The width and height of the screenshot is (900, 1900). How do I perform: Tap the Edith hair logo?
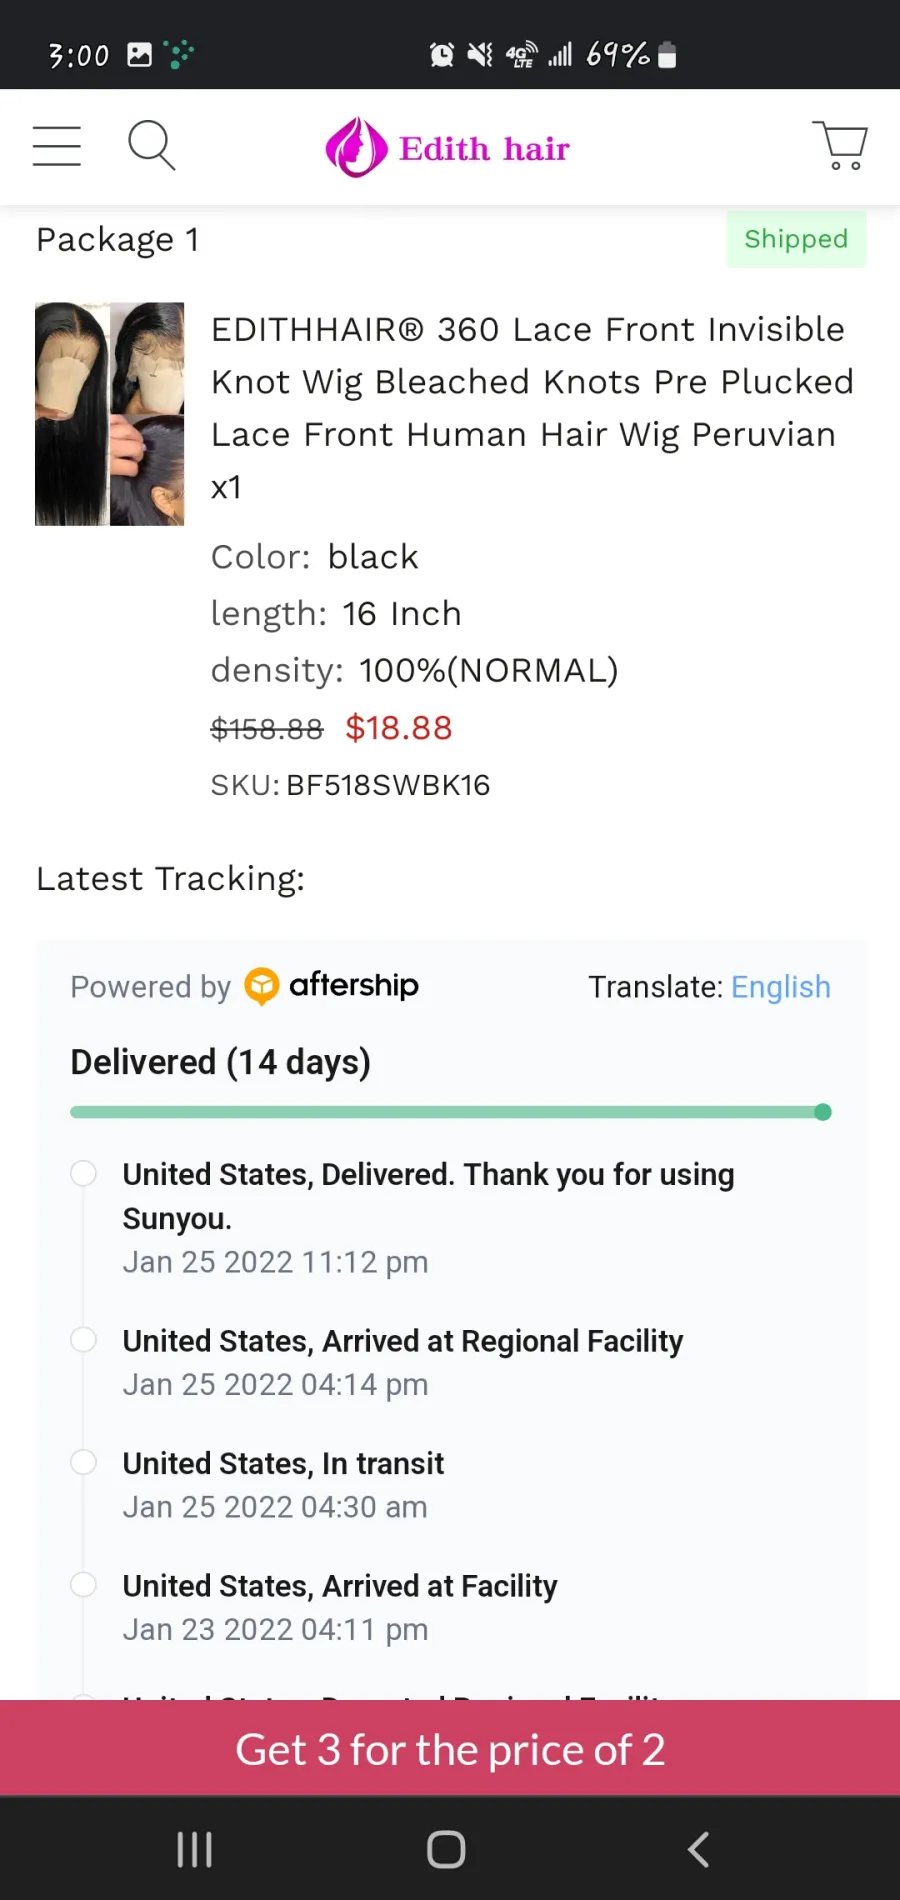448,148
